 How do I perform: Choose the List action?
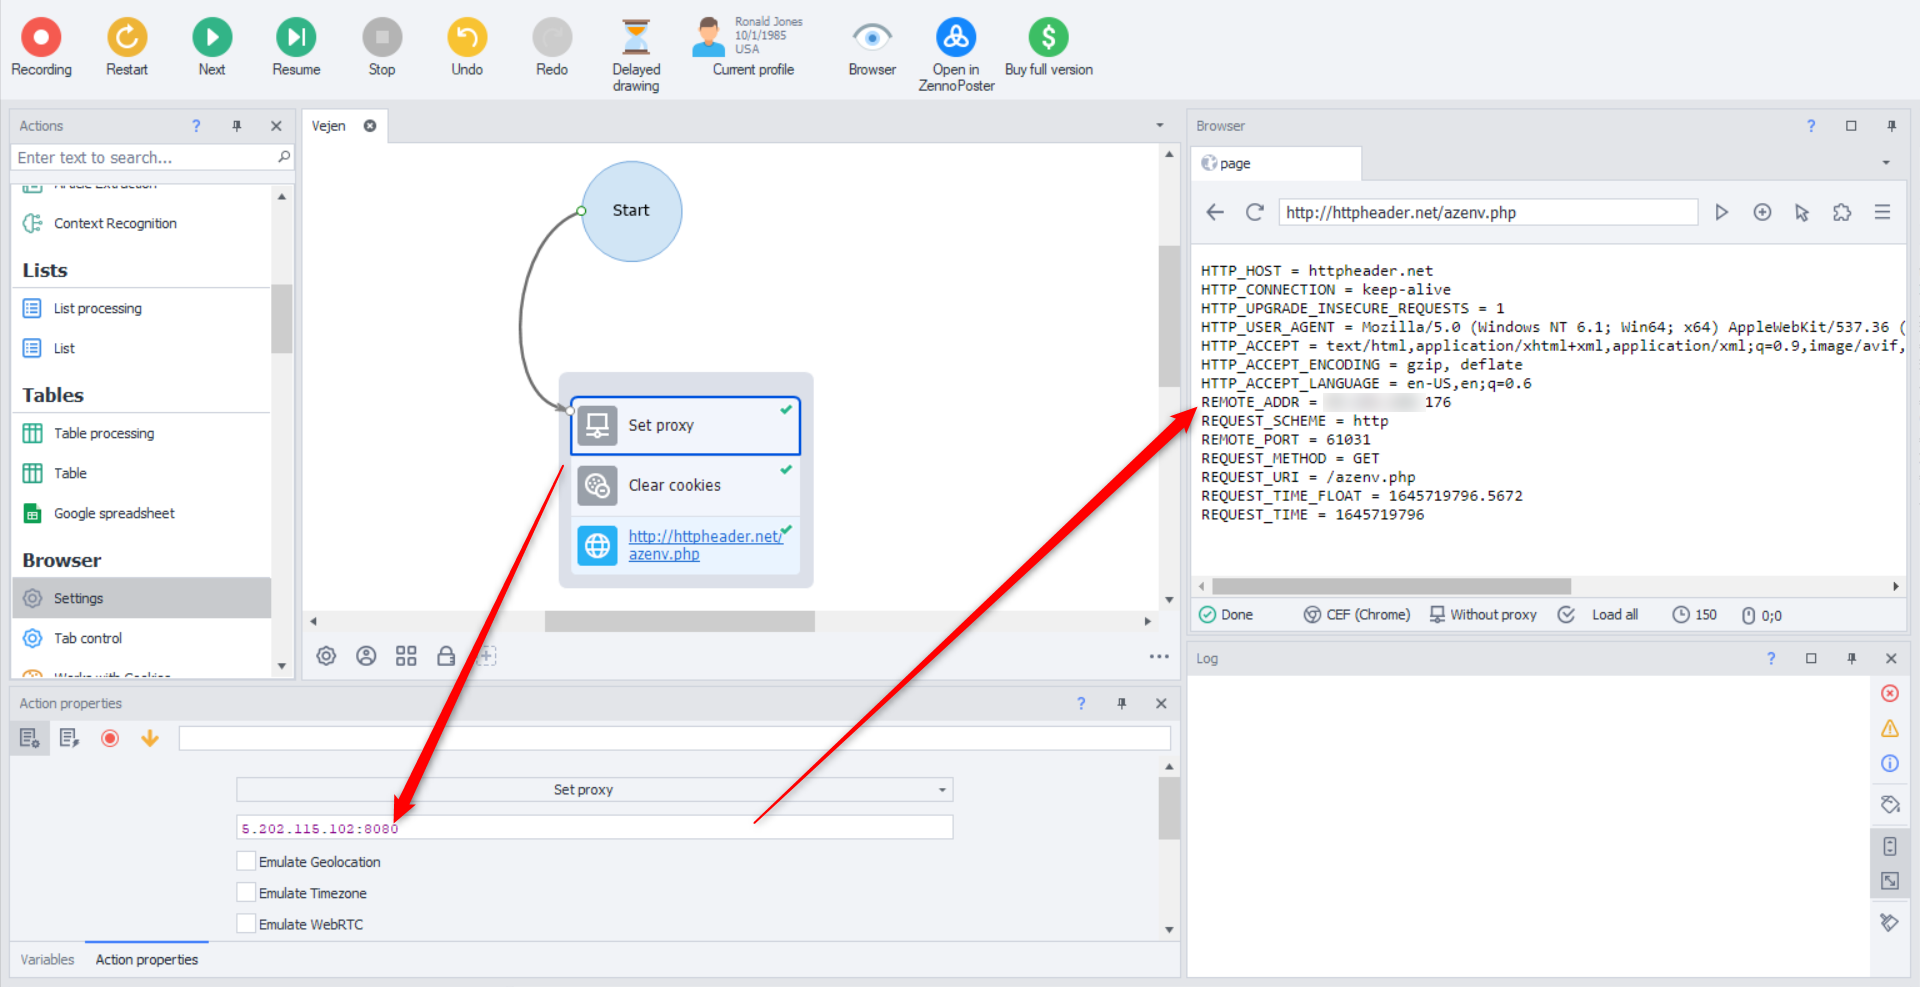pos(64,348)
